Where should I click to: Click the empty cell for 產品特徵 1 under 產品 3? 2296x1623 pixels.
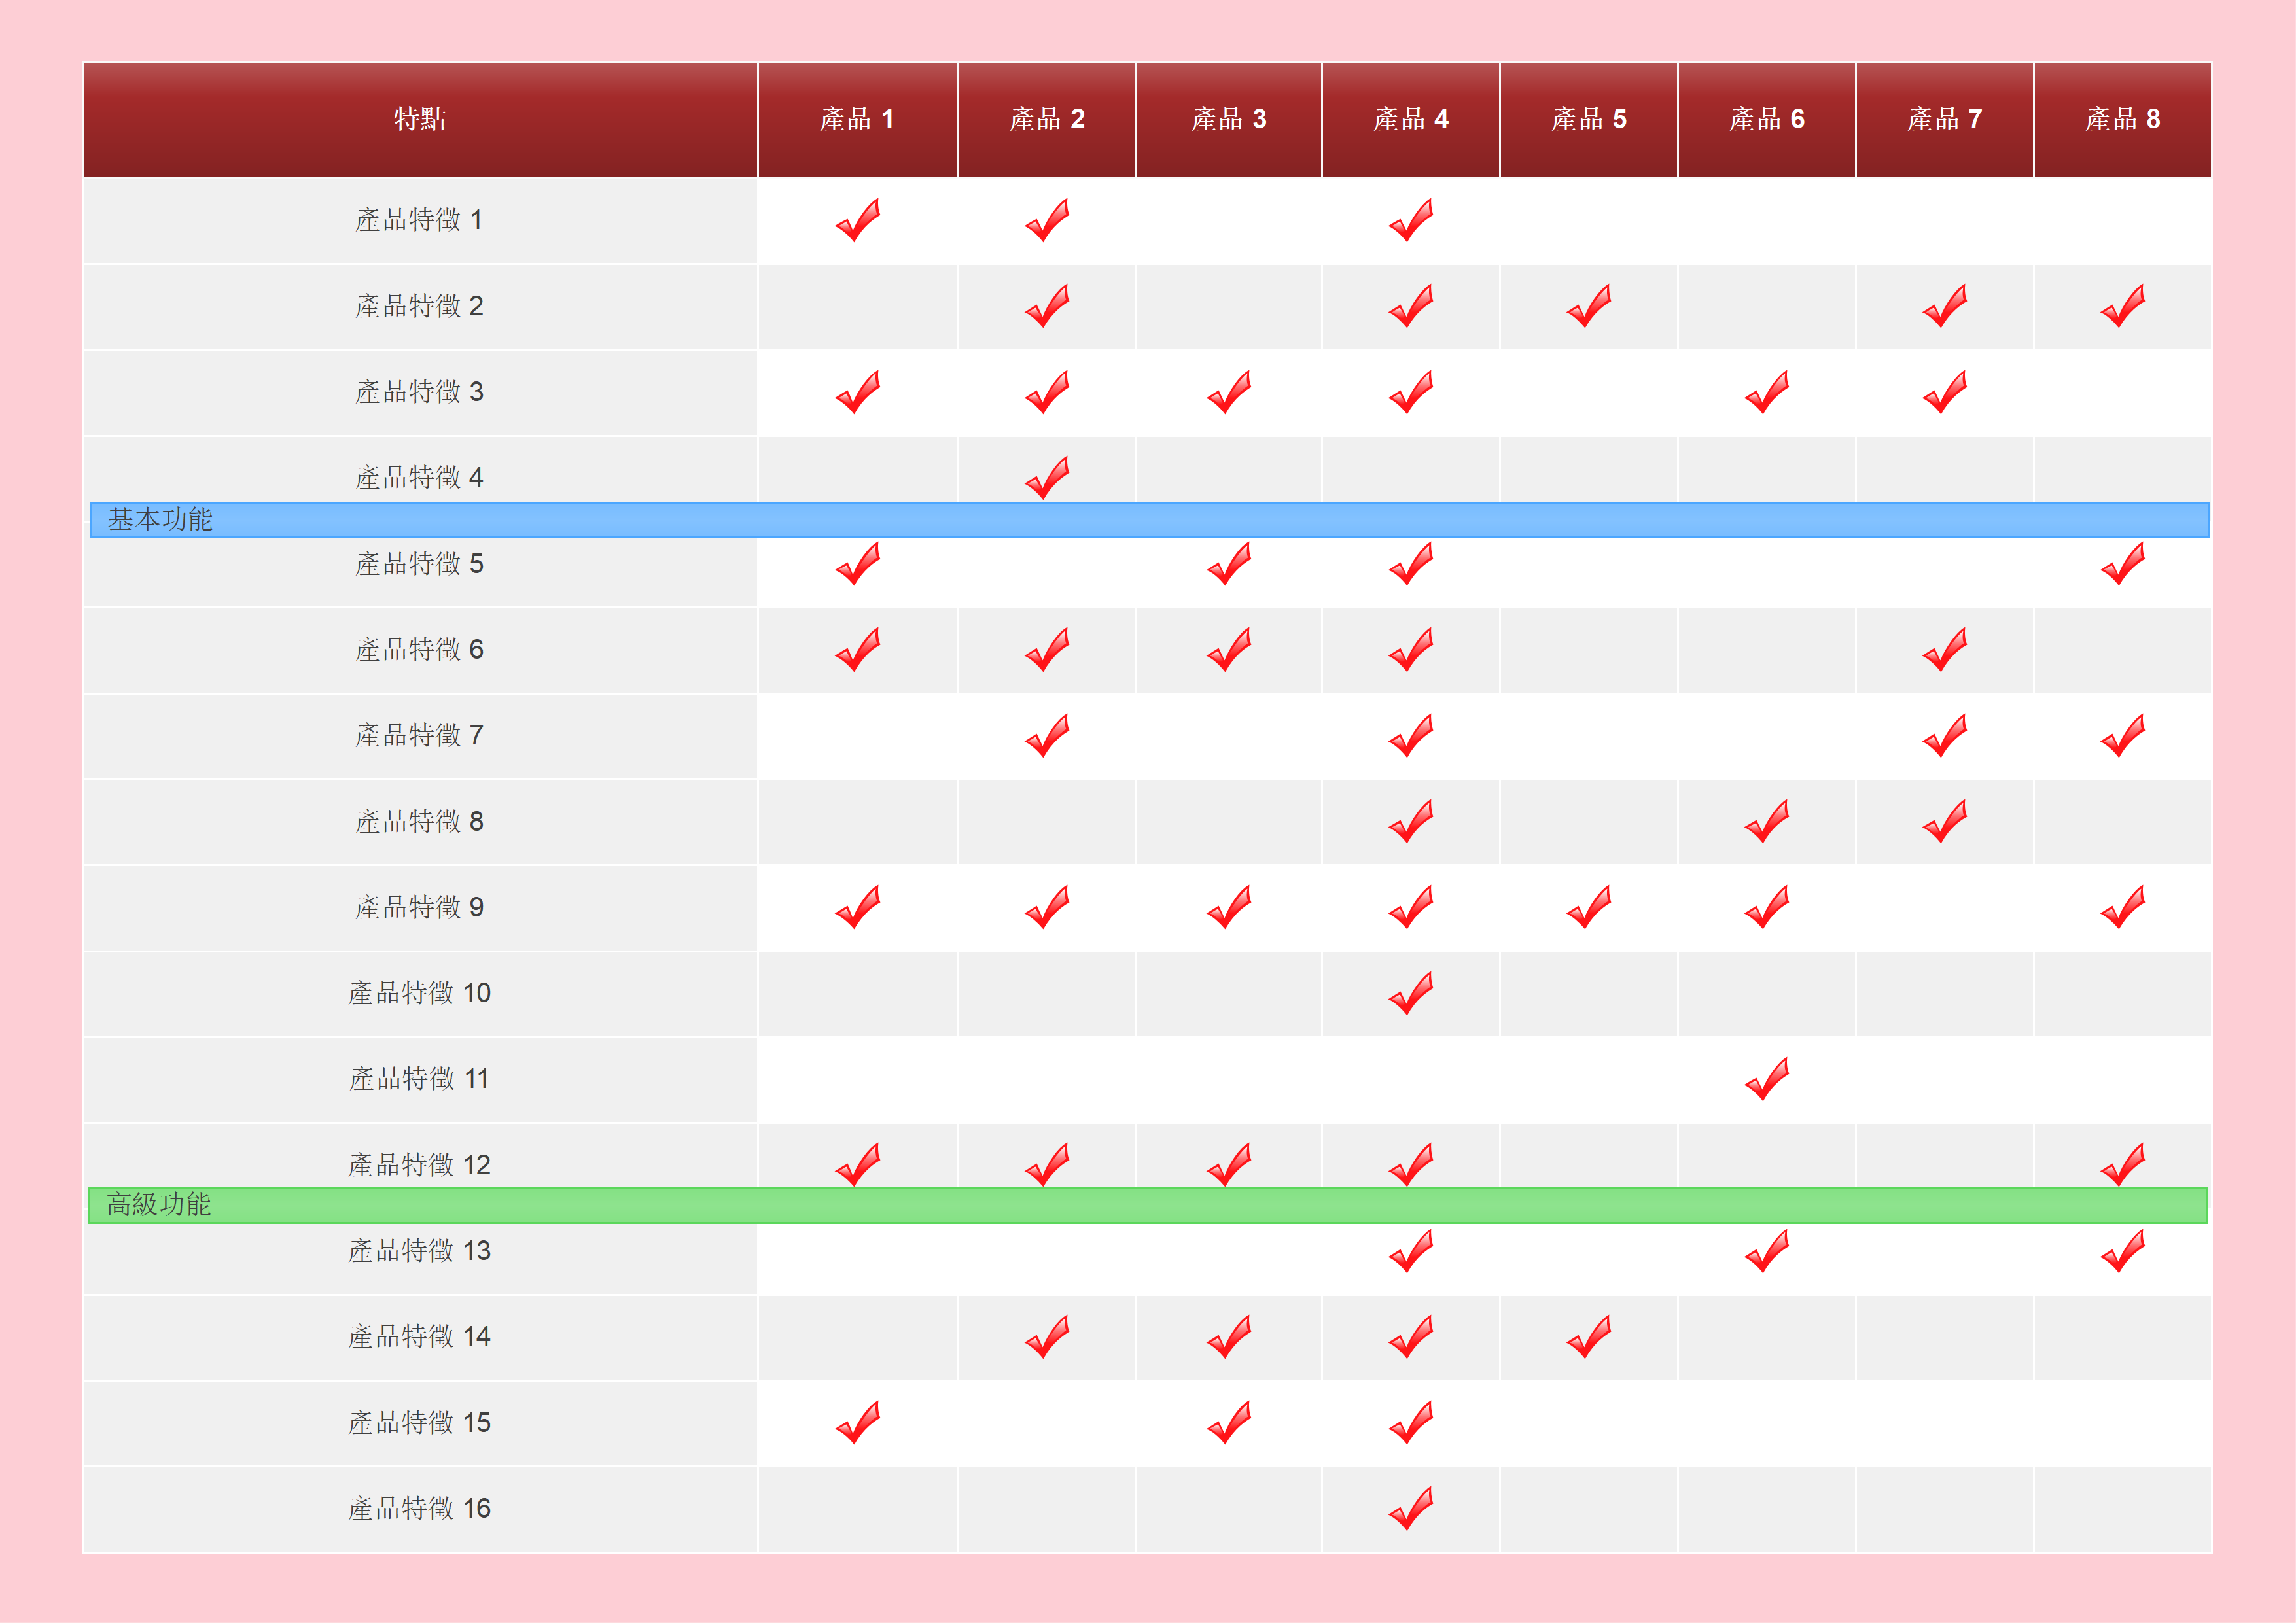tap(1229, 221)
